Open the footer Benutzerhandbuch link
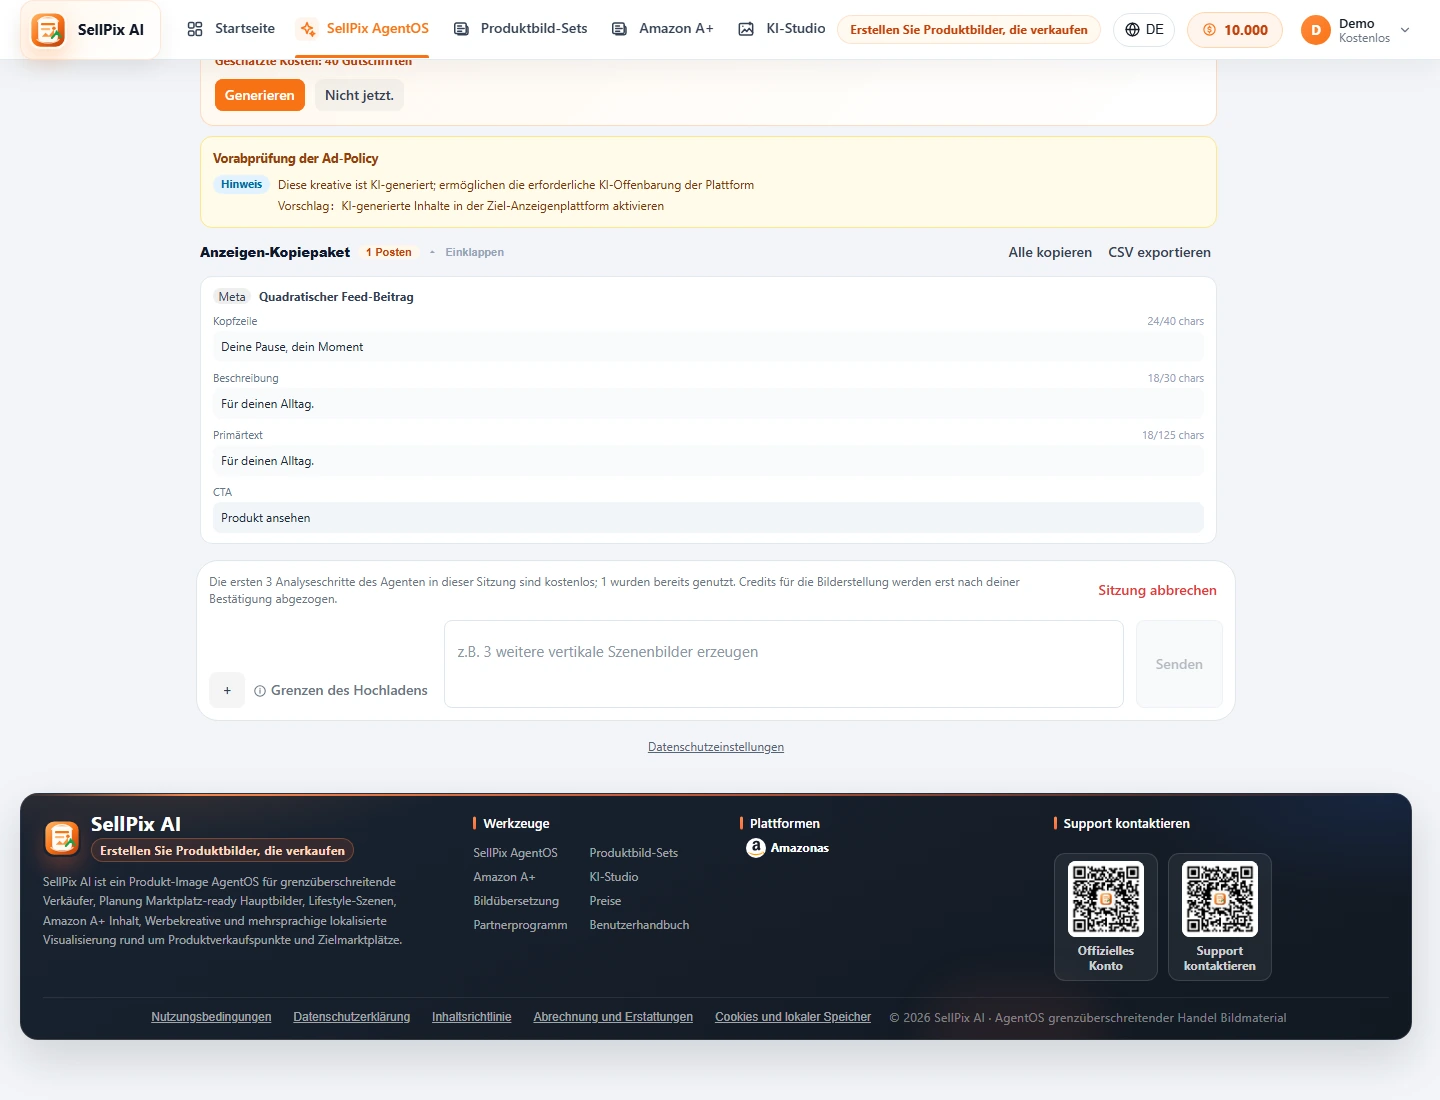The height and width of the screenshot is (1100, 1440). click(x=639, y=925)
